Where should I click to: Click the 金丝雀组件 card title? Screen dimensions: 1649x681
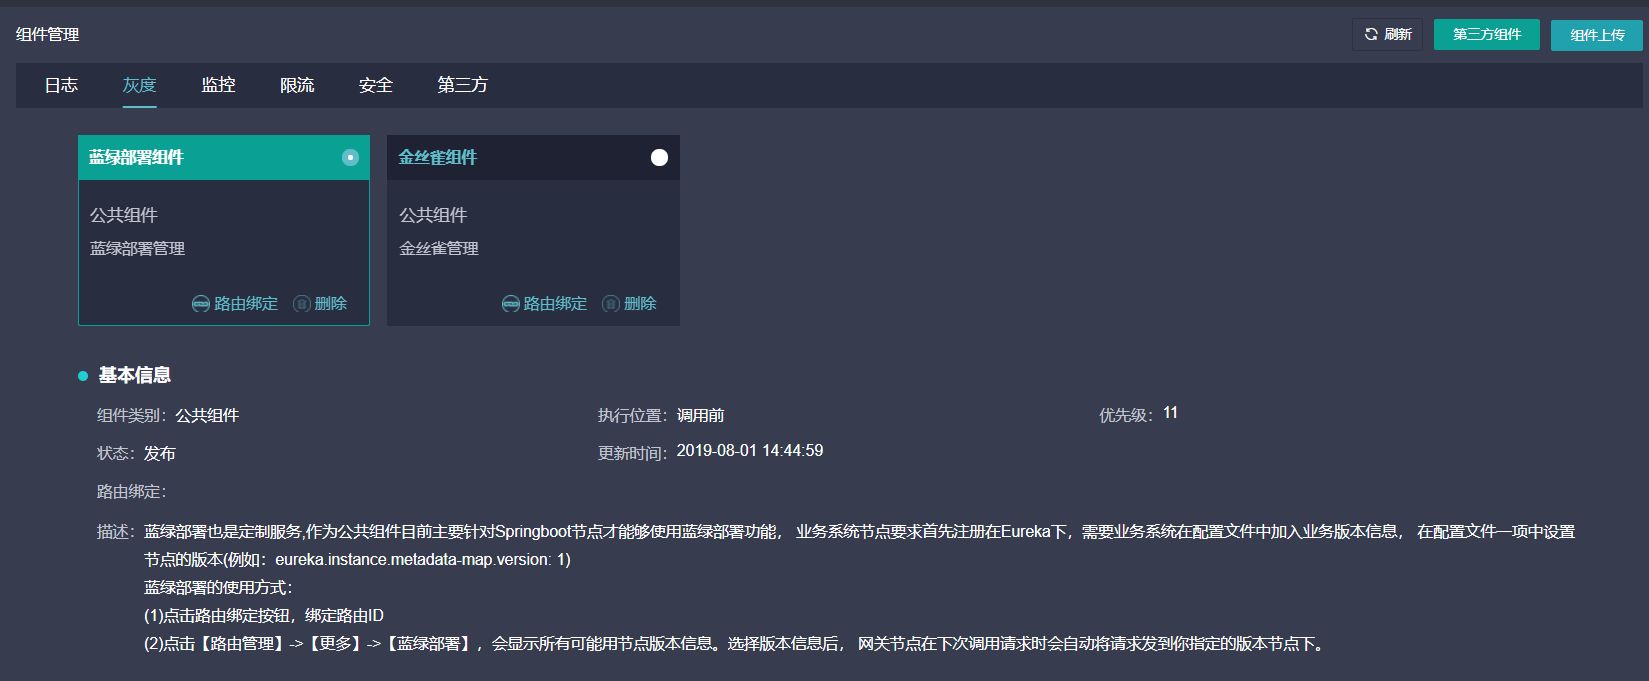[x=438, y=157]
